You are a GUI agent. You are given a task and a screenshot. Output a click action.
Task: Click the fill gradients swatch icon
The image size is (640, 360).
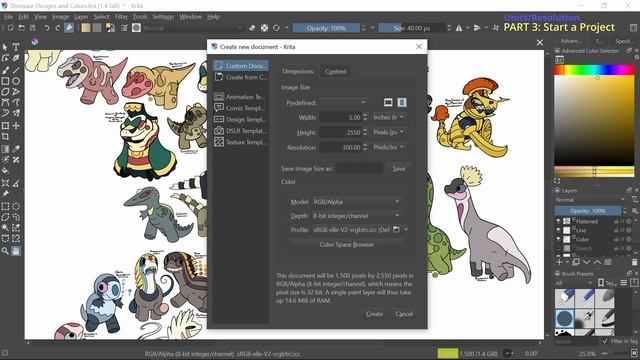click(x=85, y=28)
